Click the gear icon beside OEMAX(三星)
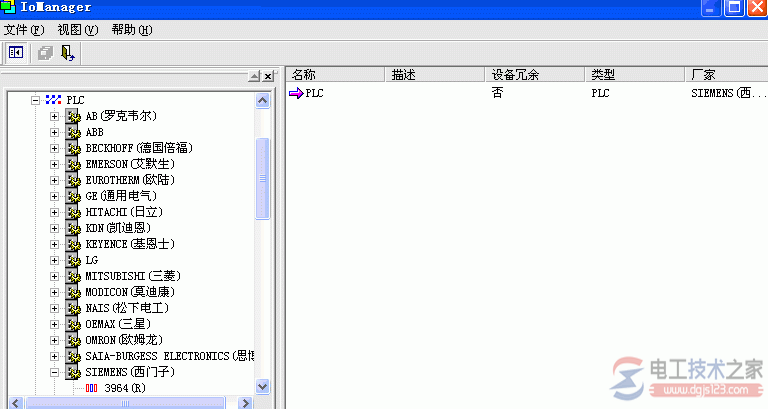 click(x=73, y=324)
